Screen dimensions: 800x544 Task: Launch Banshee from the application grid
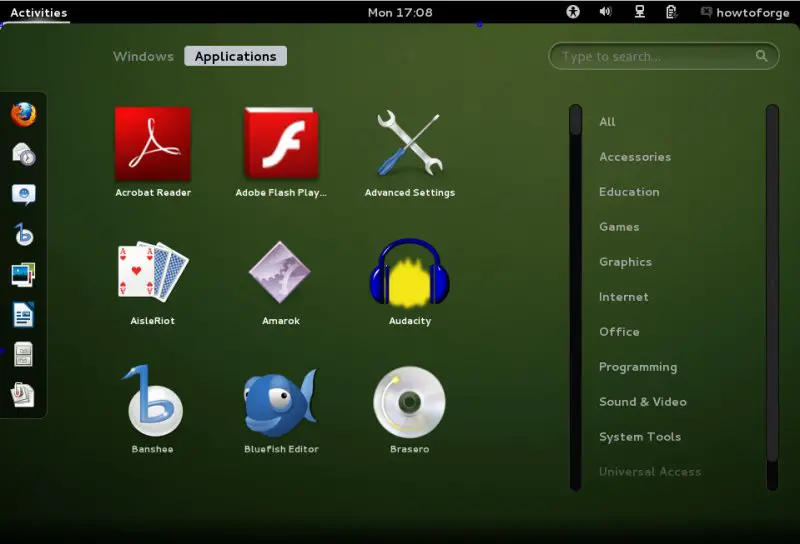(x=153, y=409)
